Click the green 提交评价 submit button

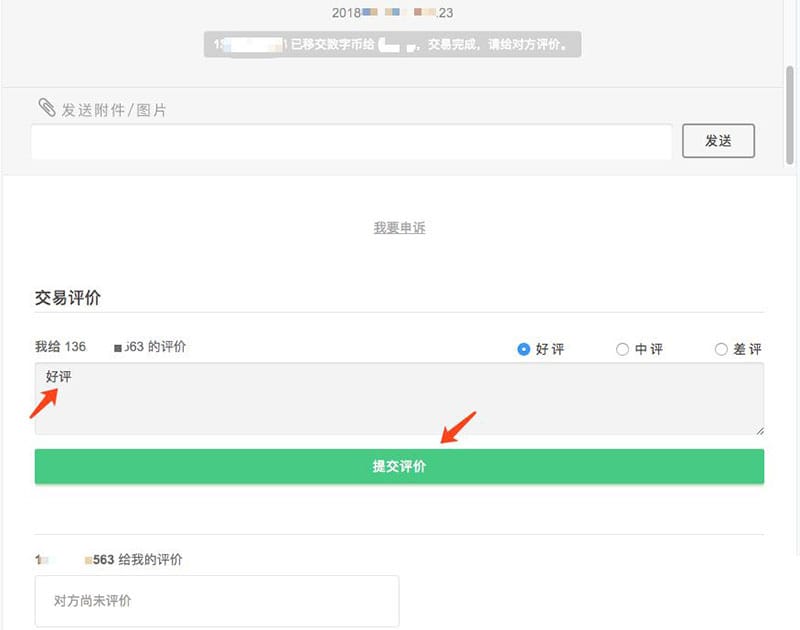click(x=399, y=466)
